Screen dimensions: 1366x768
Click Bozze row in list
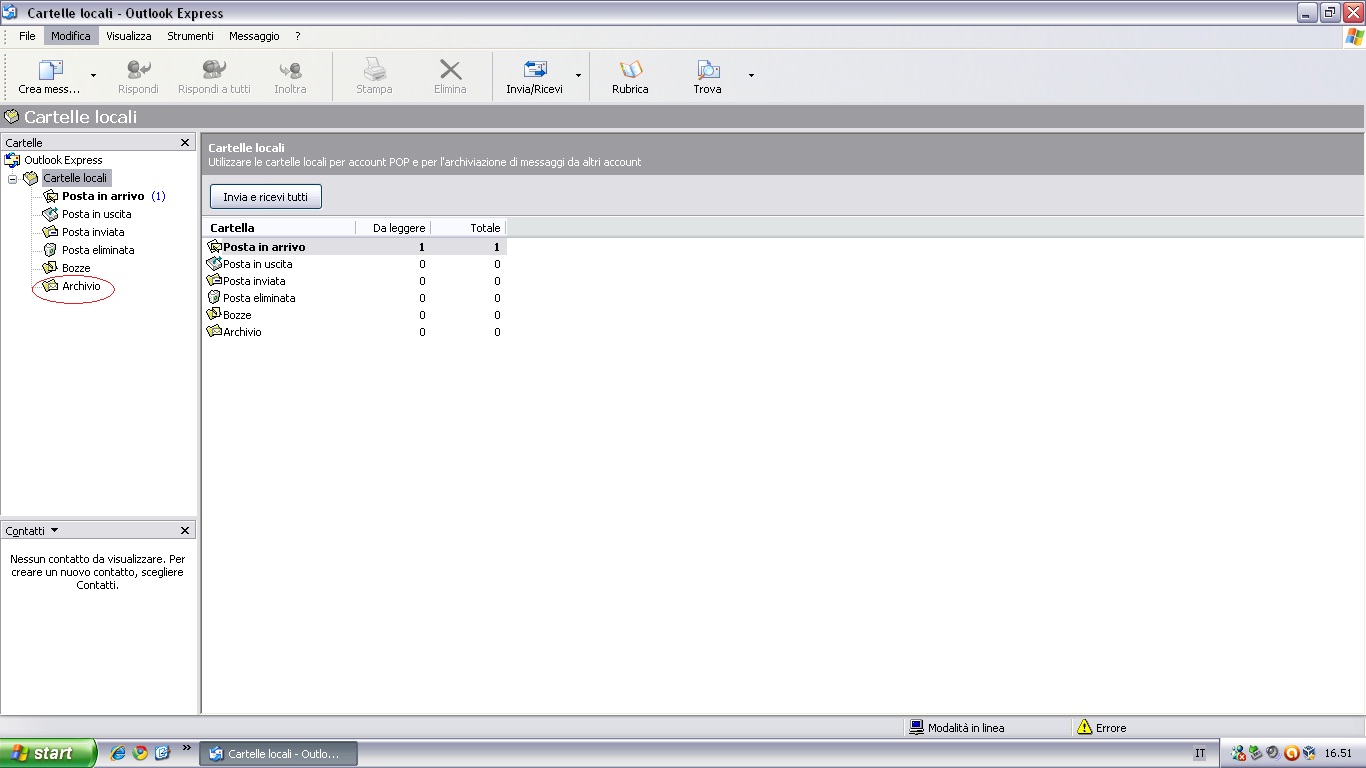(x=355, y=315)
